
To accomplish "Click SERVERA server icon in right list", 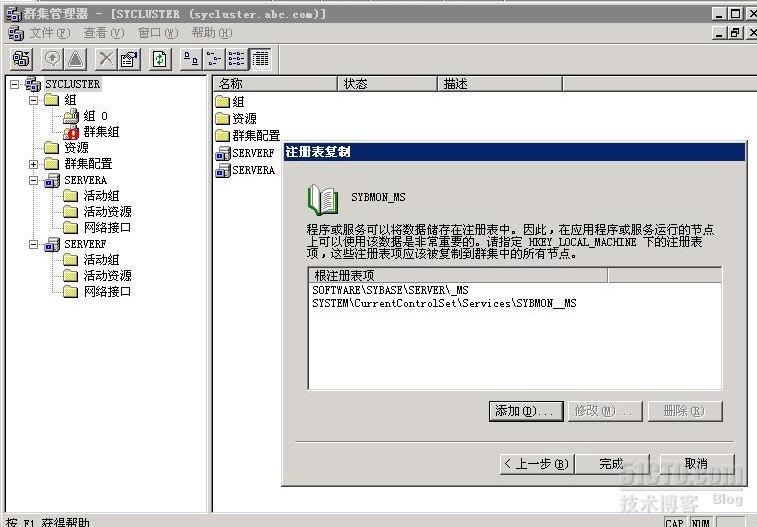I will tap(223, 170).
